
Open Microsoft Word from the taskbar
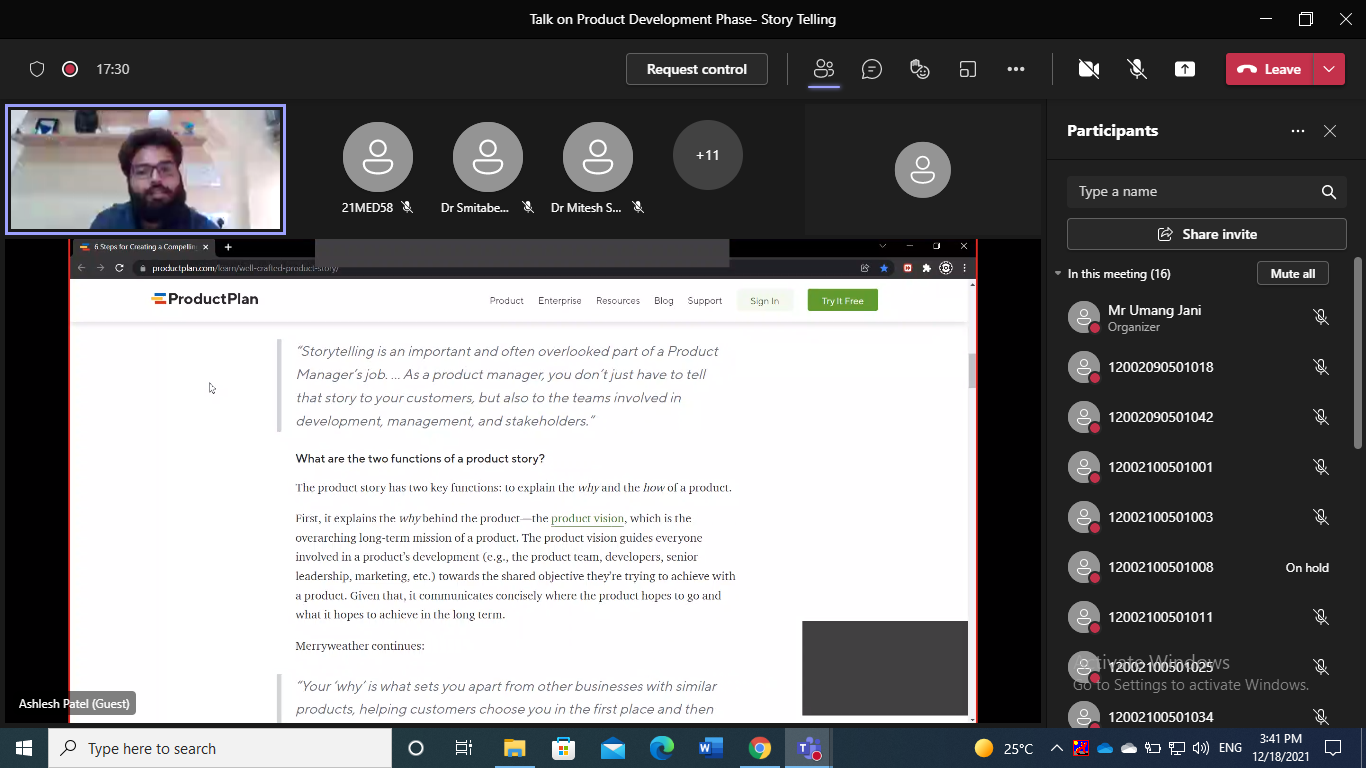(x=711, y=748)
